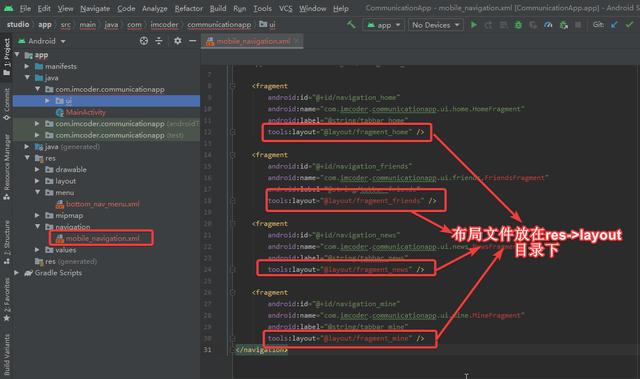This screenshot has width=640, height=379.
Task: Open the Navigate menu
Action: (95, 8)
